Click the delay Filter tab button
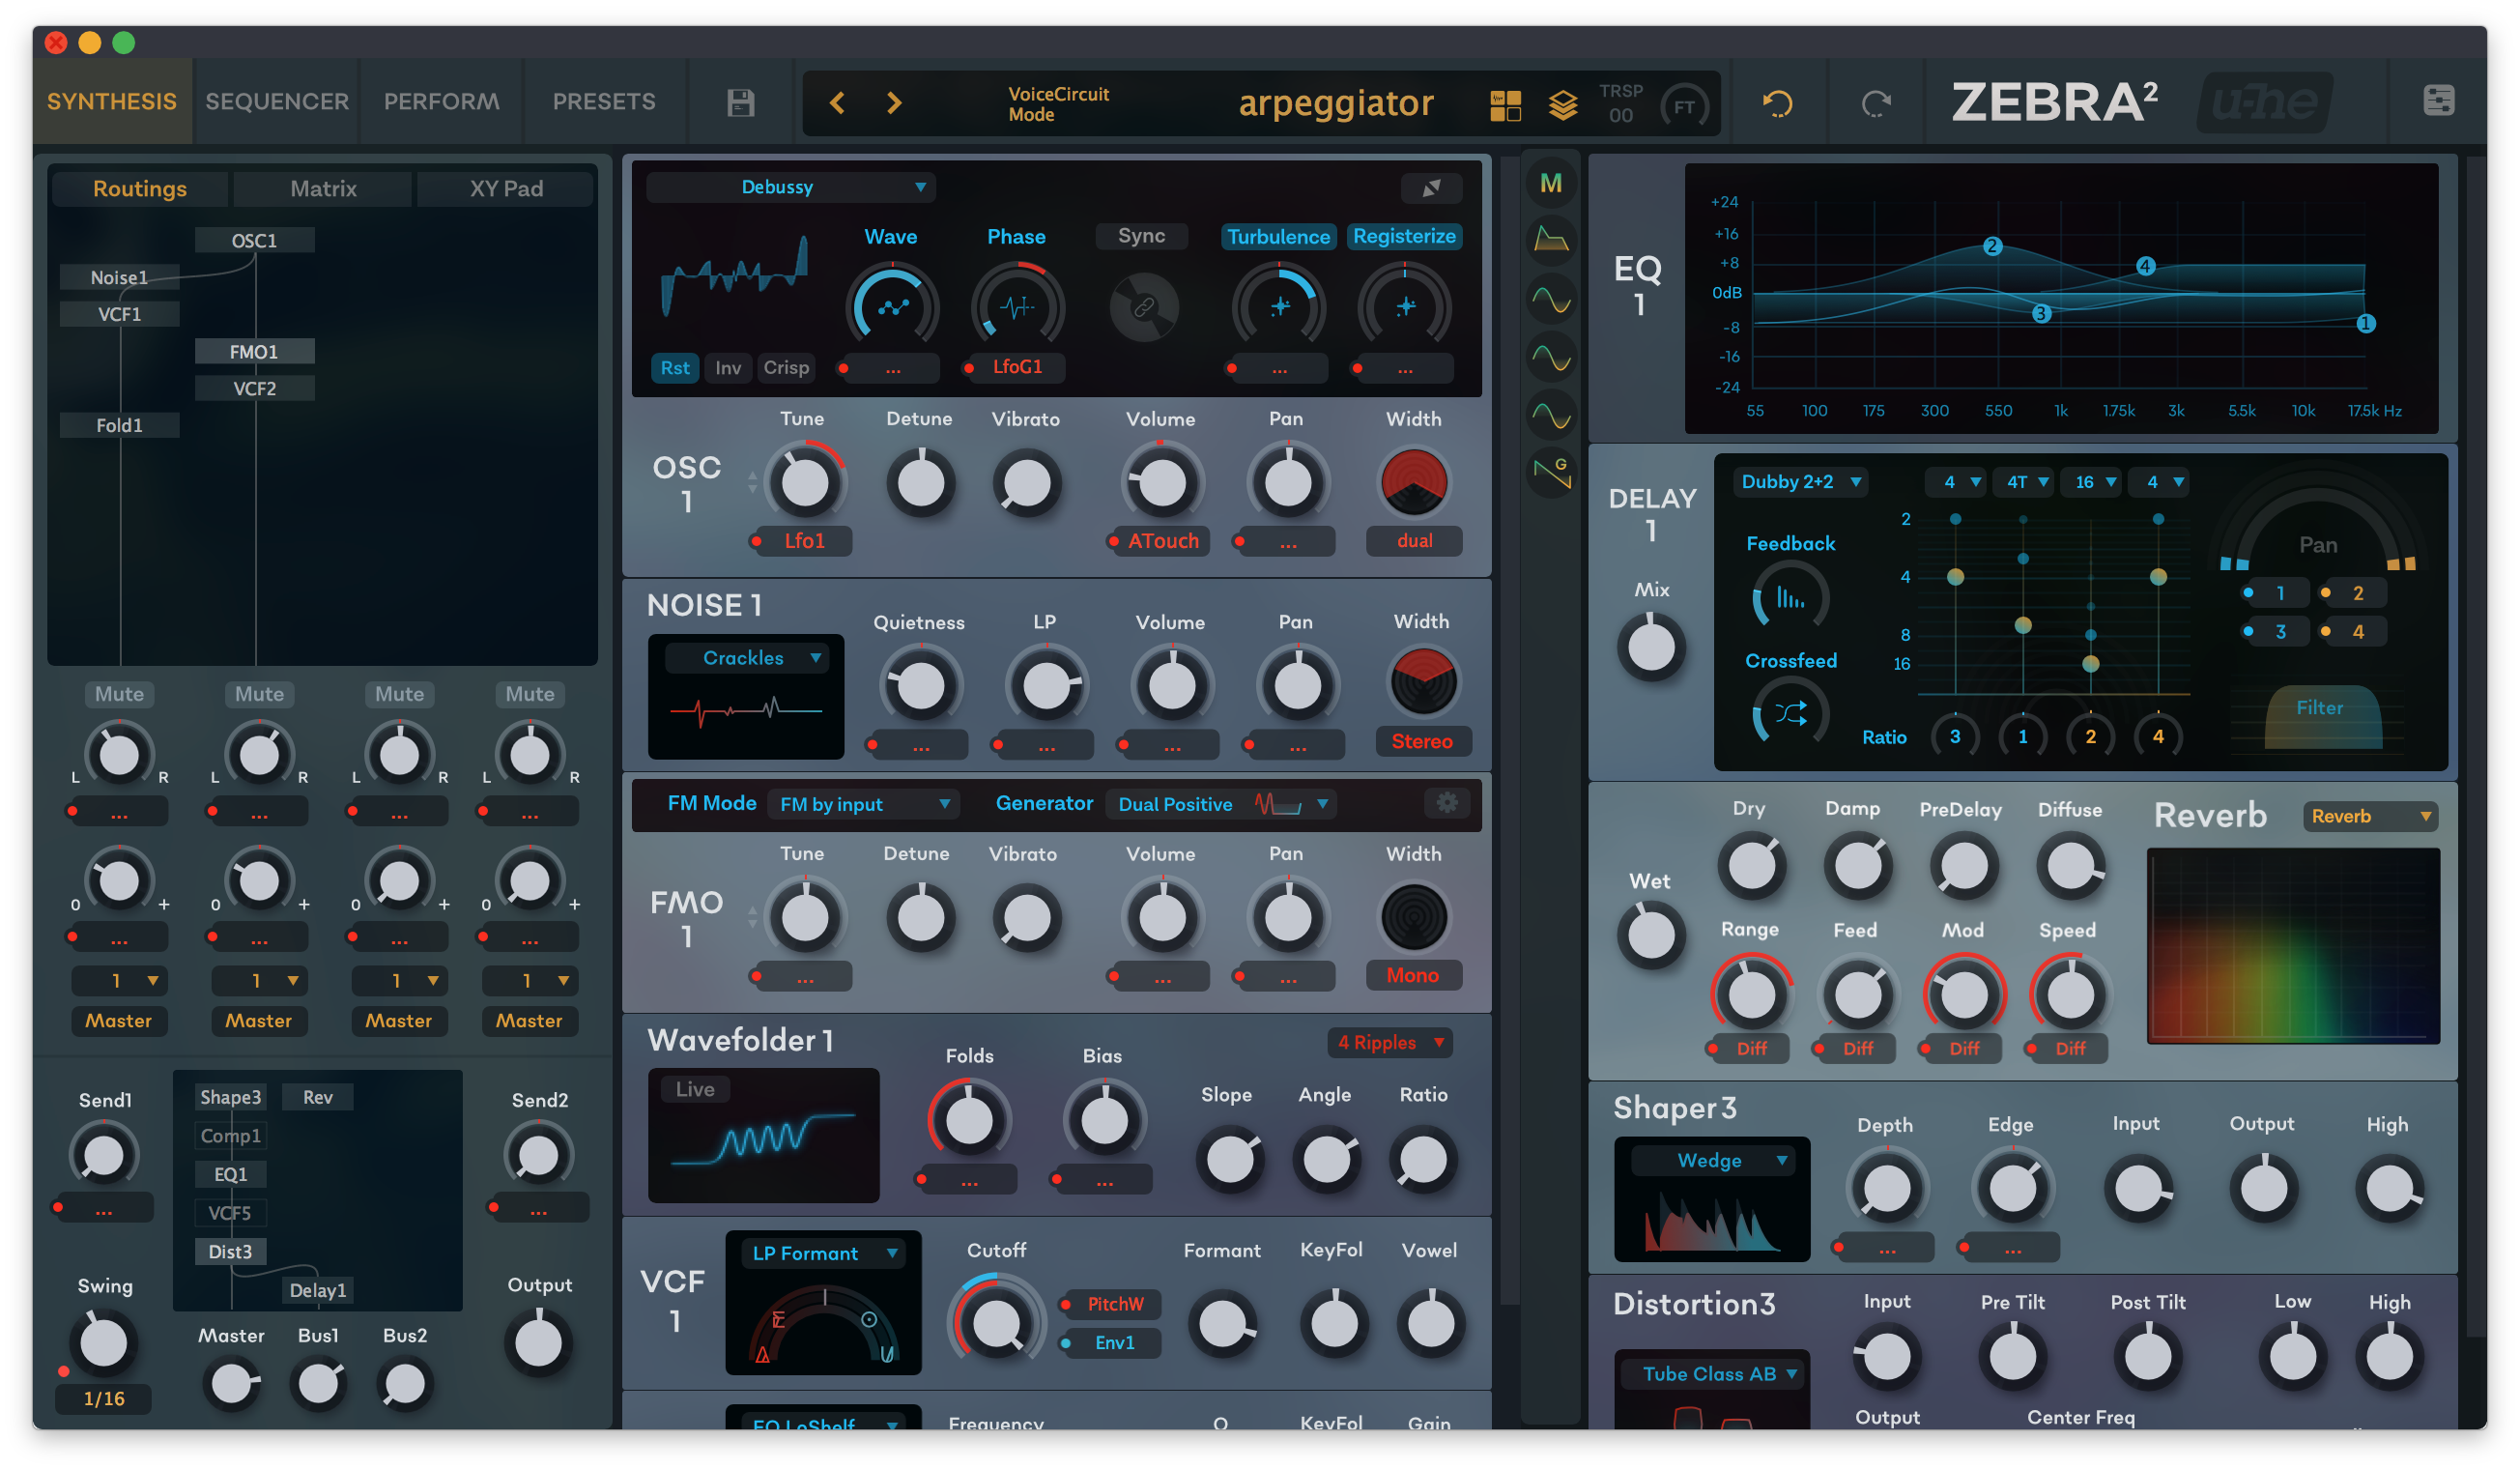The image size is (2520, 1469). (x=2318, y=708)
